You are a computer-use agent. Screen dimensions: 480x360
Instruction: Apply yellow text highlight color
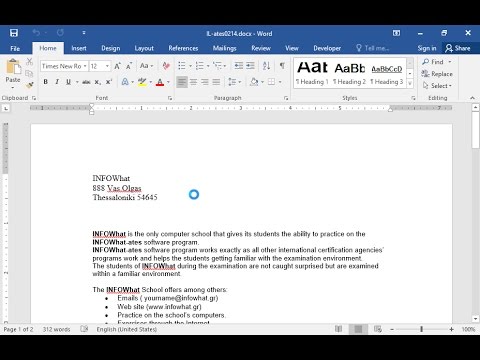(142, 82)
